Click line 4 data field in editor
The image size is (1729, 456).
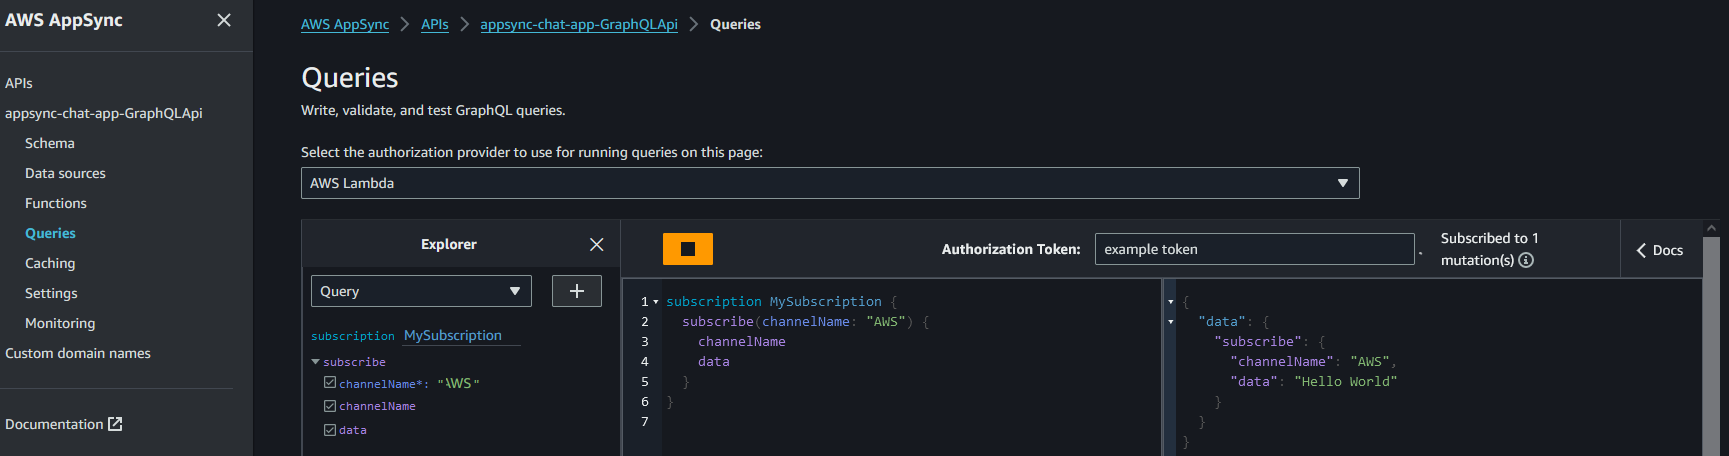point(714,362)
